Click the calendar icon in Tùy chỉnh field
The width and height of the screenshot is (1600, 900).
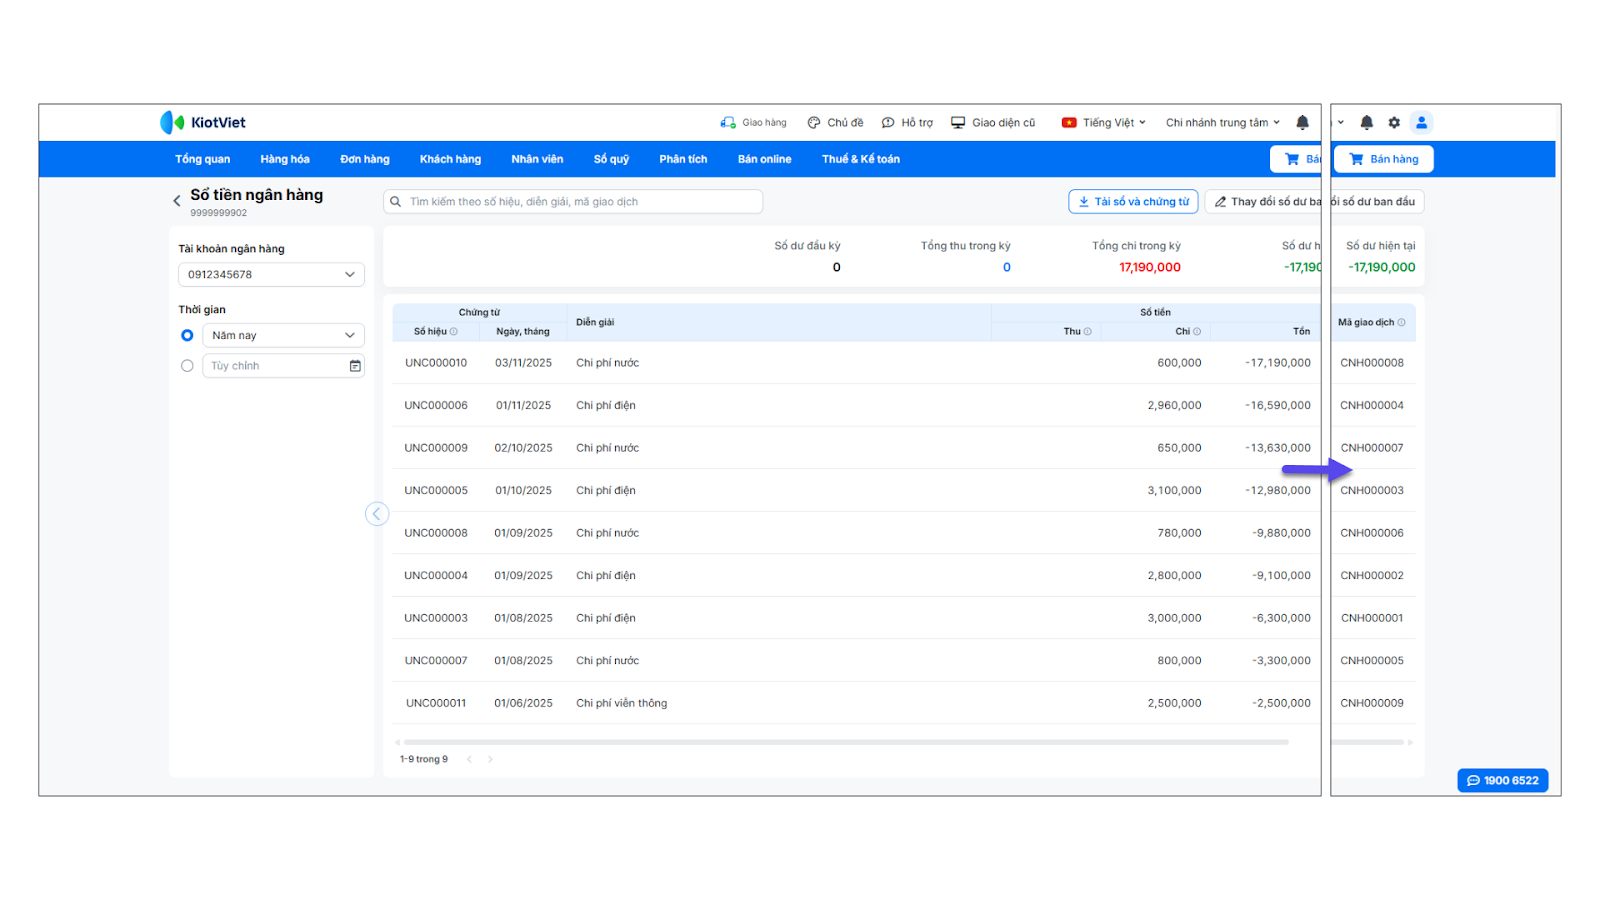tap(355, 366)
